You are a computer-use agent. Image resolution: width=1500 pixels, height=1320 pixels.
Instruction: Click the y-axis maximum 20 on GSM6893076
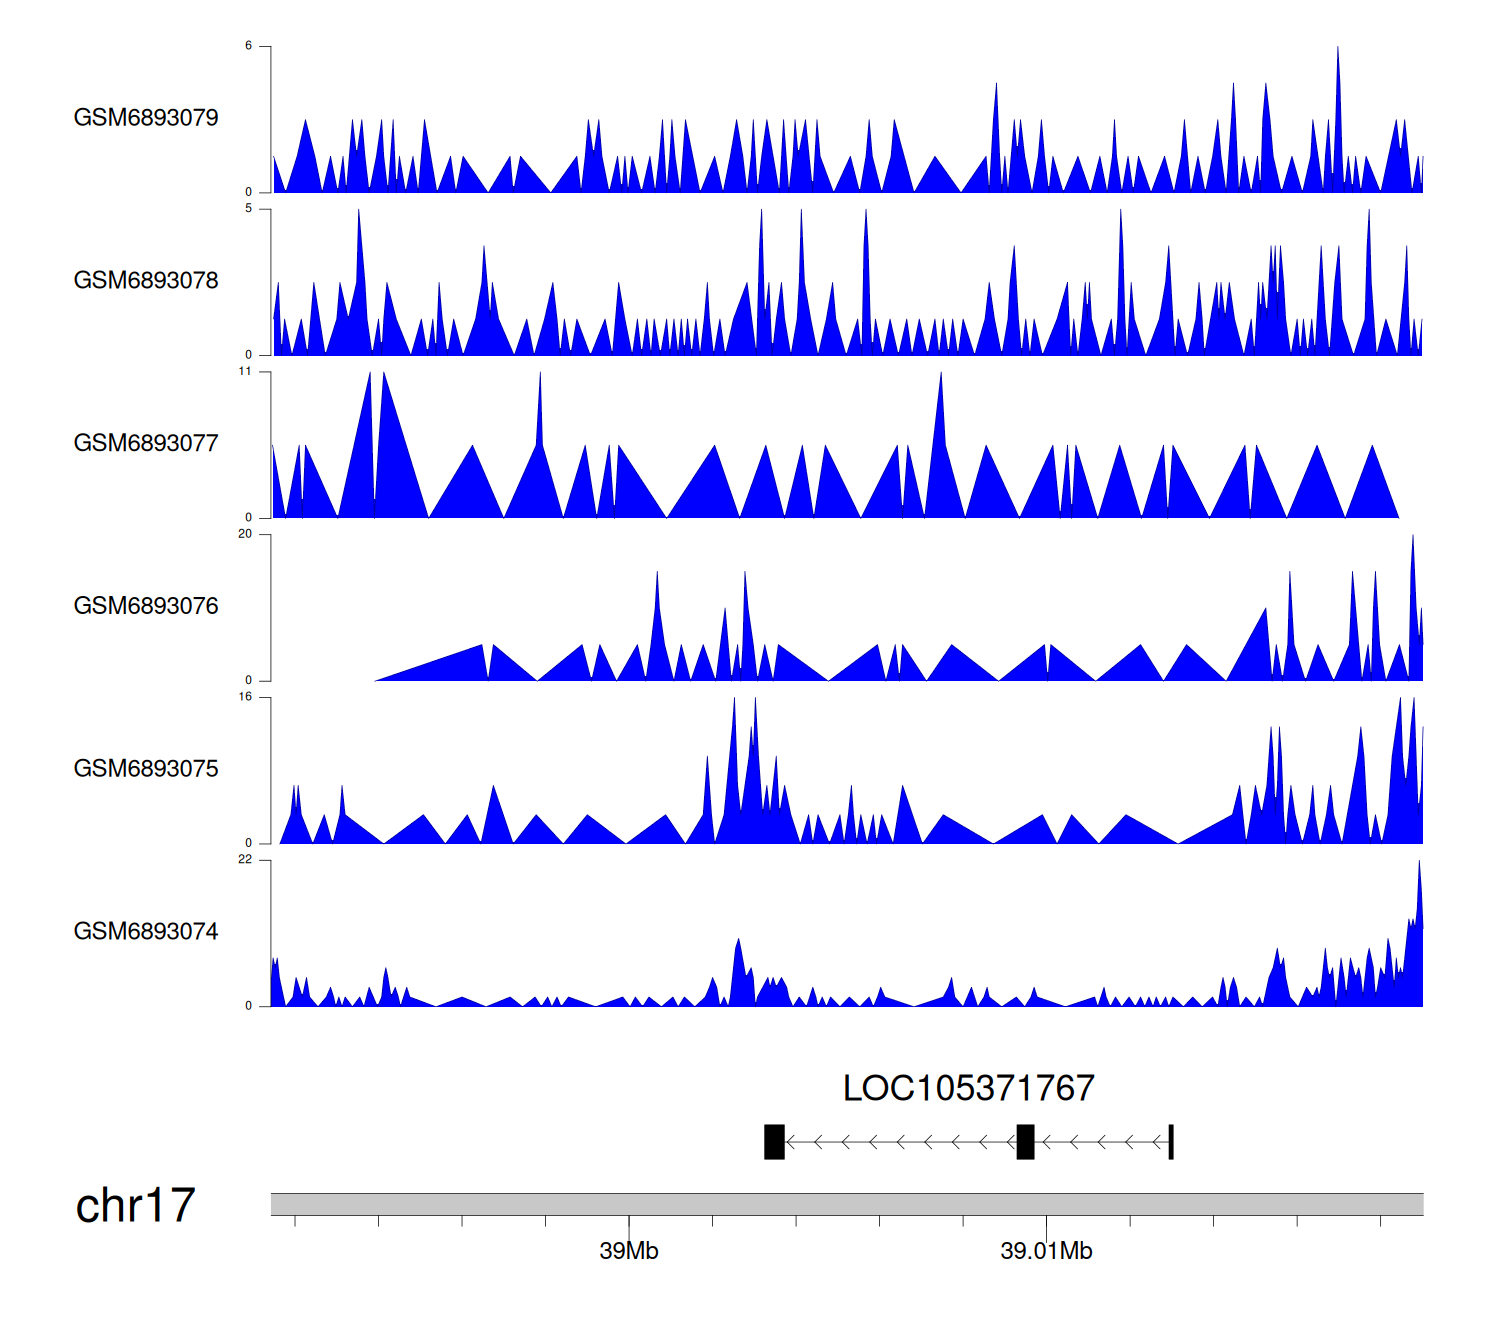pos(245,534)
